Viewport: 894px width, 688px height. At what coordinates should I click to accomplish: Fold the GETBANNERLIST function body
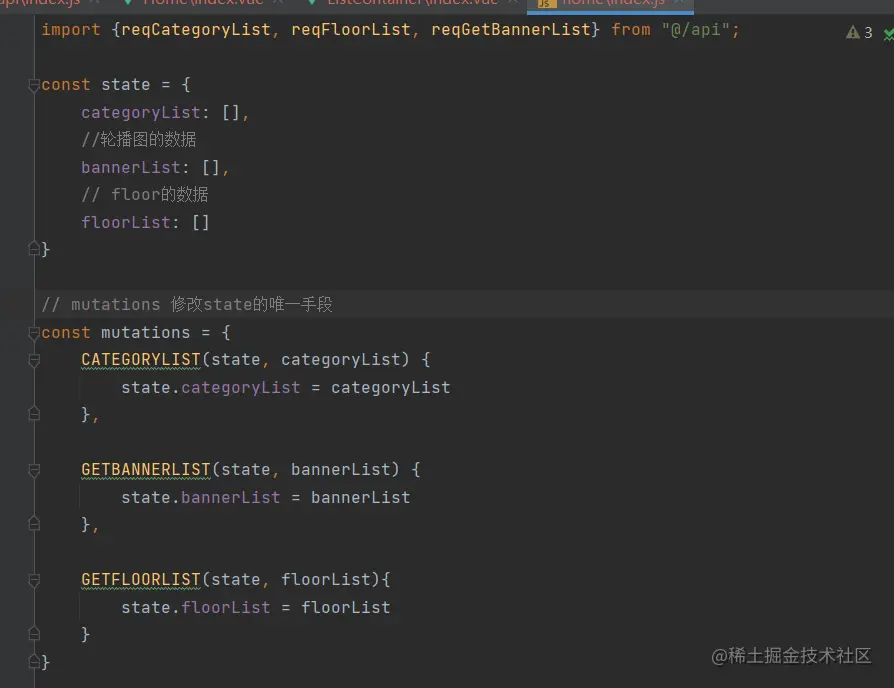(x=34, y=470)
